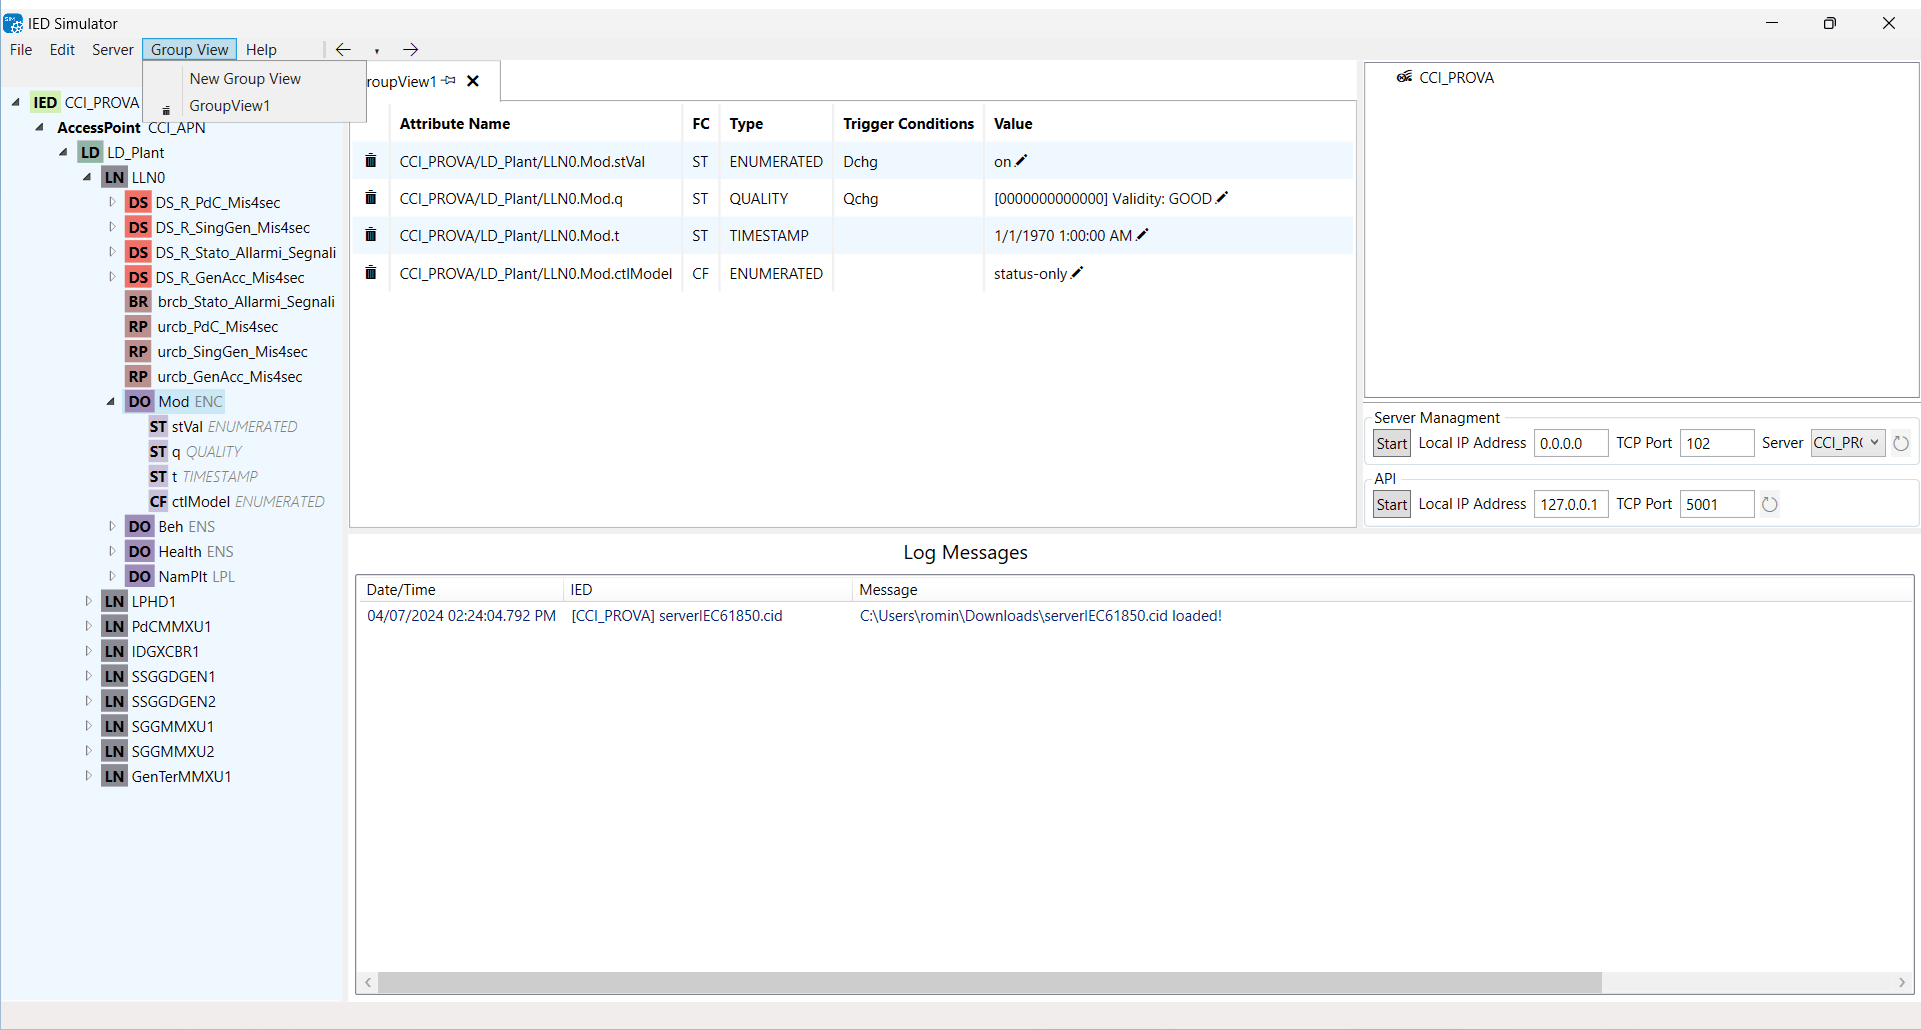1921x1030 pixels.
Task: Edit the Validity: GOOD quality value
Action: click(1222, 198)
